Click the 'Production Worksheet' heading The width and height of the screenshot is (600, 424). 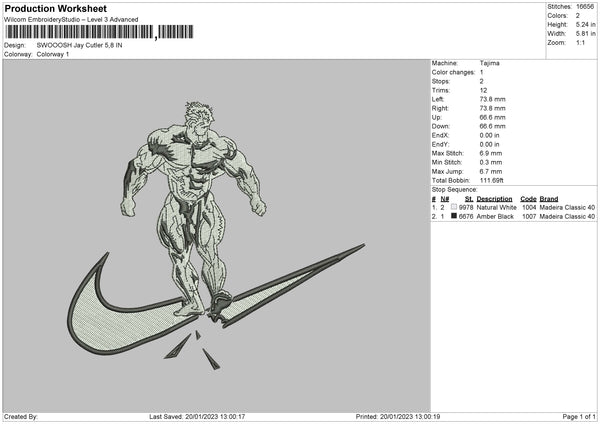[x=55, y=8]
